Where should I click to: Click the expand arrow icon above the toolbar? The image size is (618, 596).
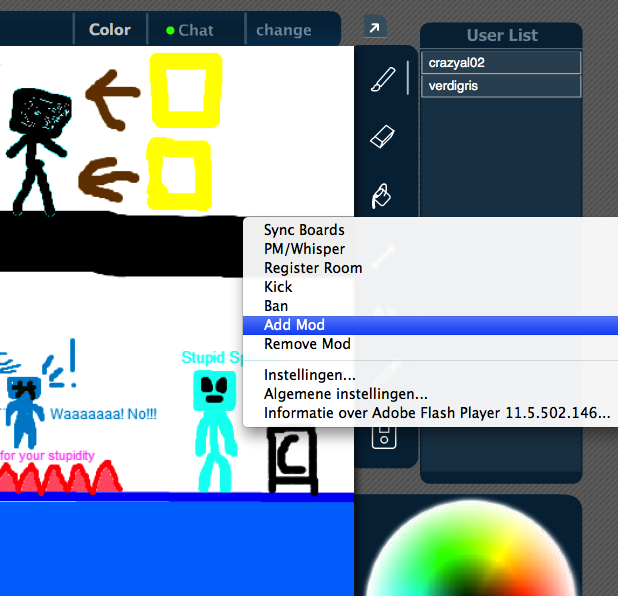click(374, 29)
